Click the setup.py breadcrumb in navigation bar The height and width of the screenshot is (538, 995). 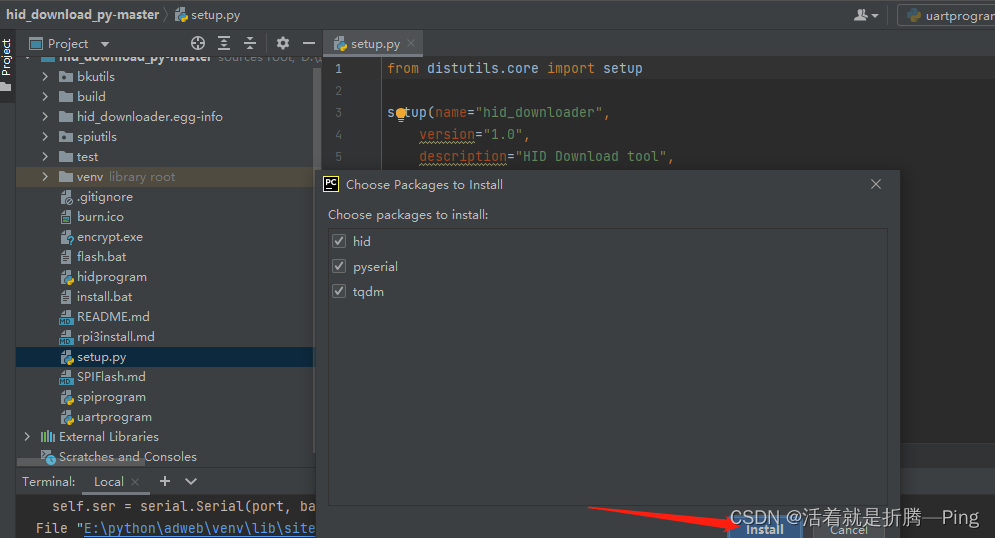pos(208,15)
